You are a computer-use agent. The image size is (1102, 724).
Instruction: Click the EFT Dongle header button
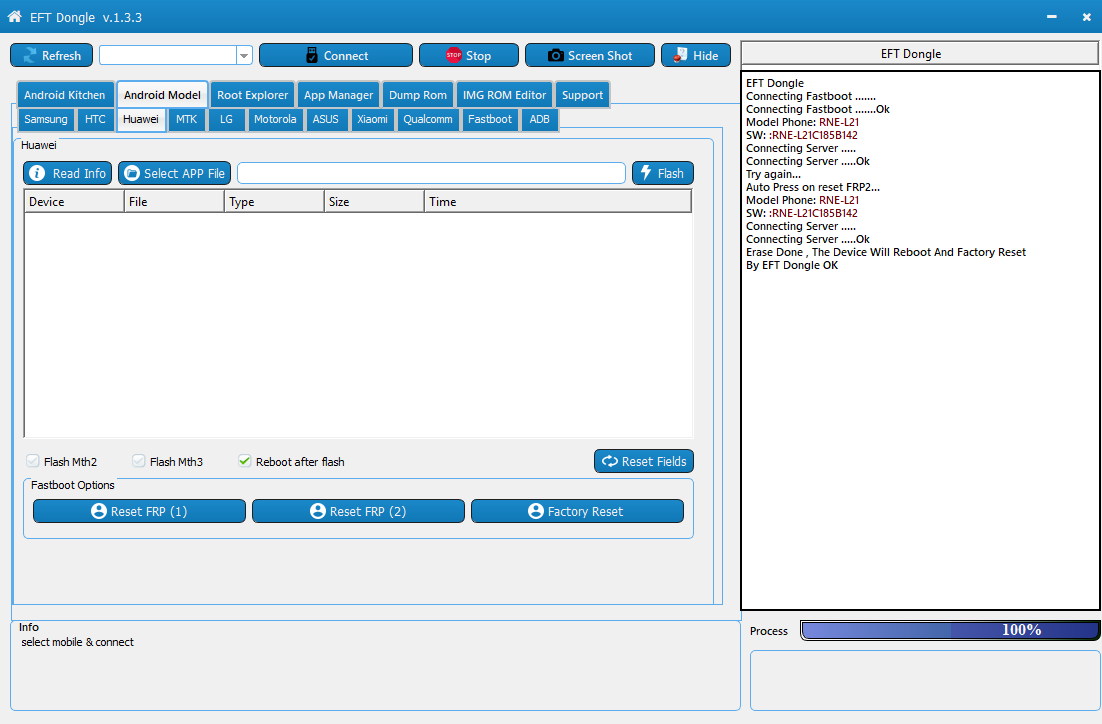coord(920,53)
